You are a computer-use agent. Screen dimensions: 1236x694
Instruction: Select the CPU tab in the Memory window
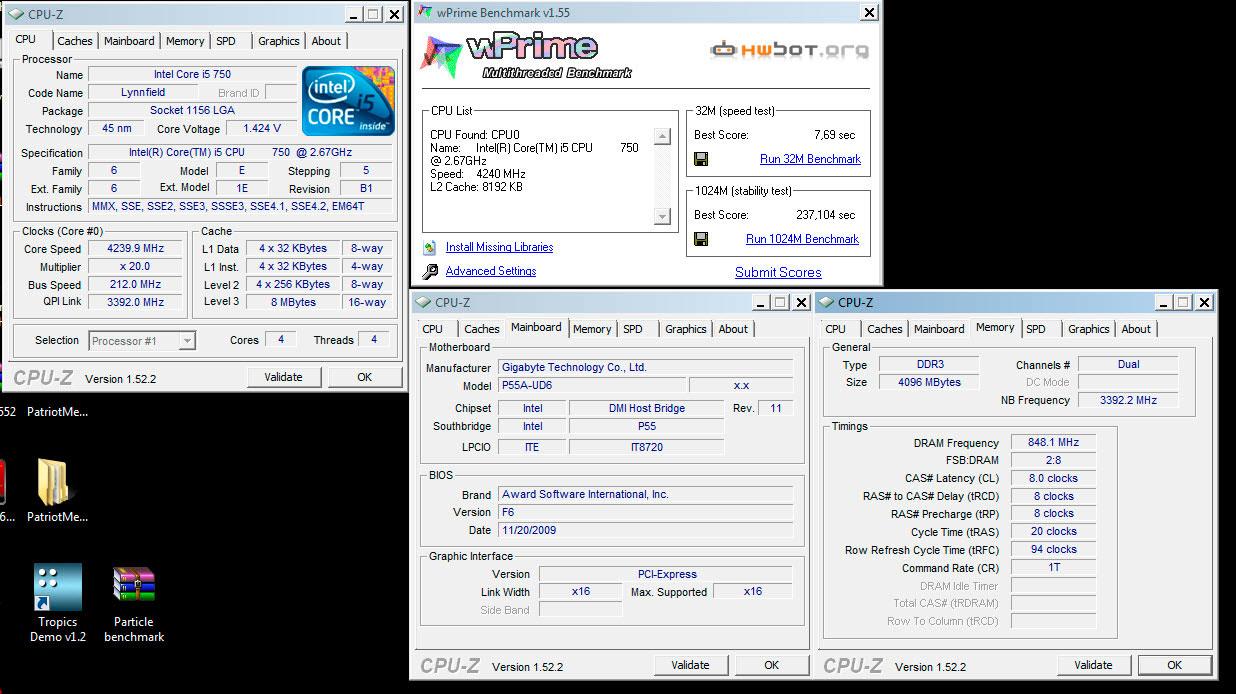point(836,329)
